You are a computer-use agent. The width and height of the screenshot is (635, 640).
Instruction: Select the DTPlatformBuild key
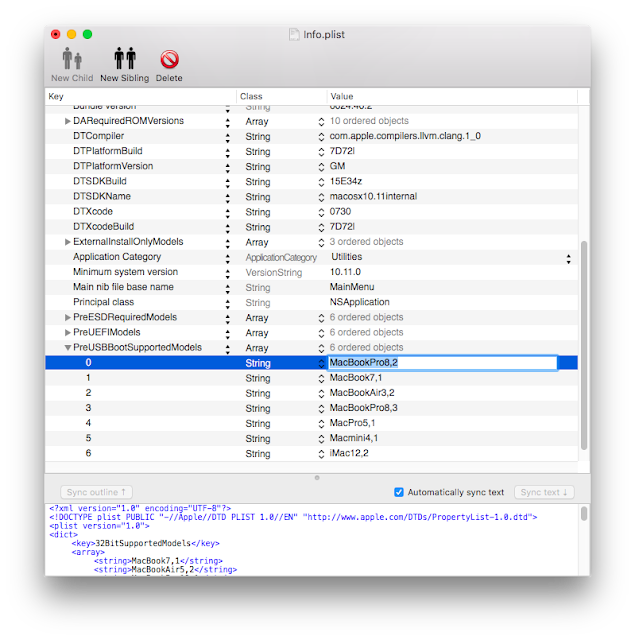(108, 151)
